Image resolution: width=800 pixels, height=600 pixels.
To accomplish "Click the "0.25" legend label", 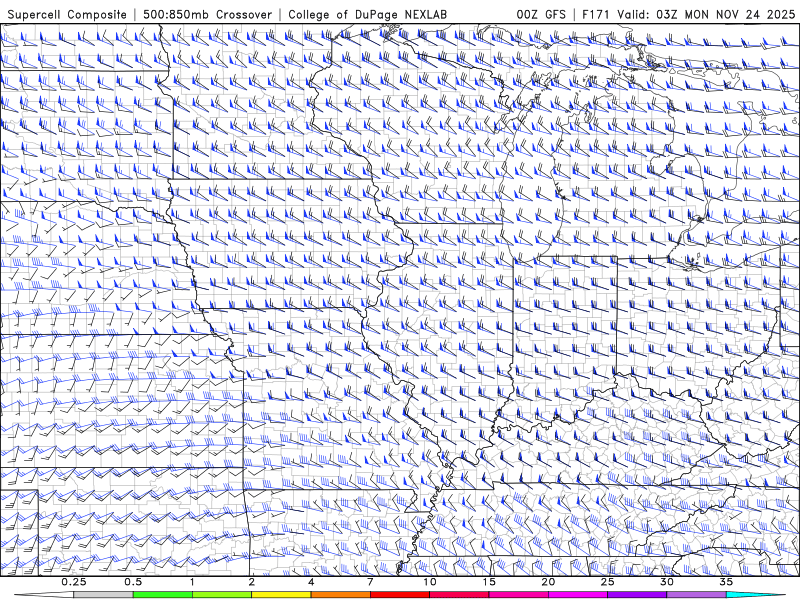I will 74,582.
